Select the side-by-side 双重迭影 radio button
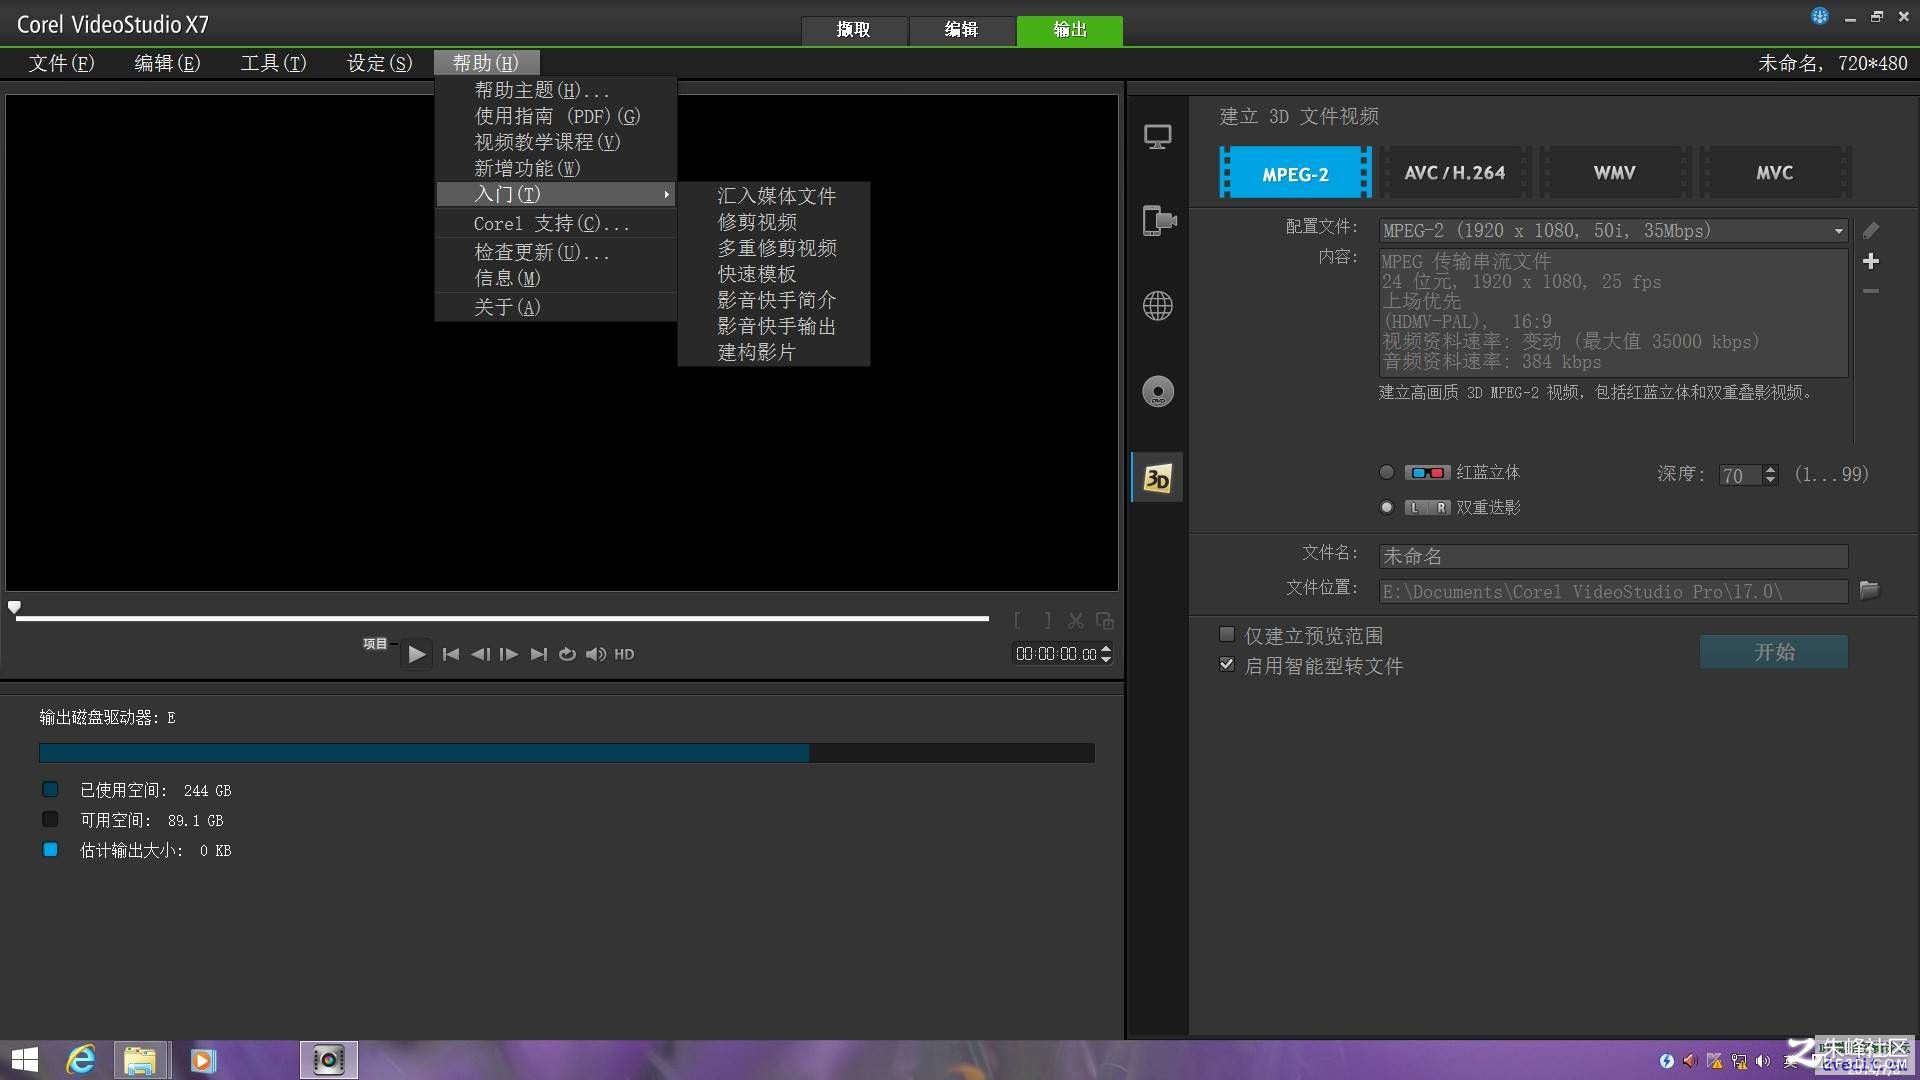1920x1080 pixels. click(x=1386, y=508)
